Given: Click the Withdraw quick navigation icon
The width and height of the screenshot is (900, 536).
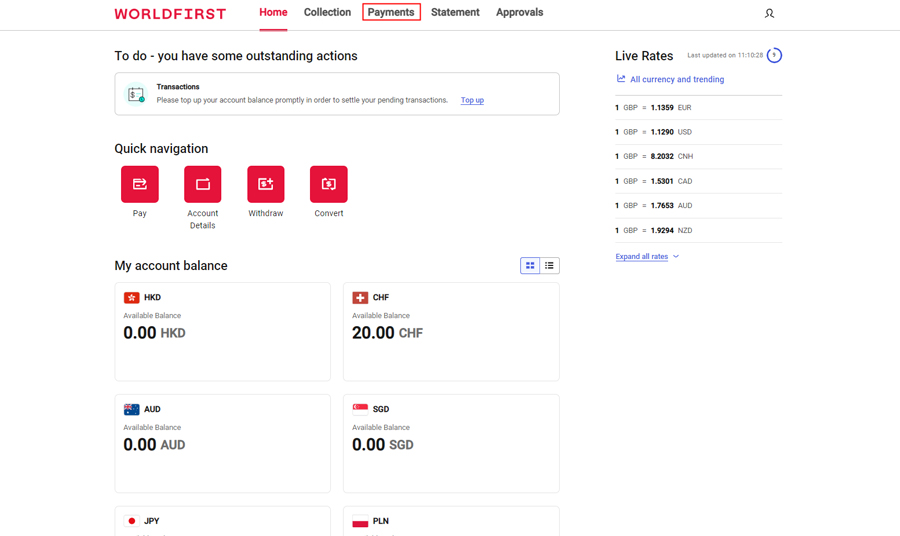Looking at the screenshot, I should [266, 184].
